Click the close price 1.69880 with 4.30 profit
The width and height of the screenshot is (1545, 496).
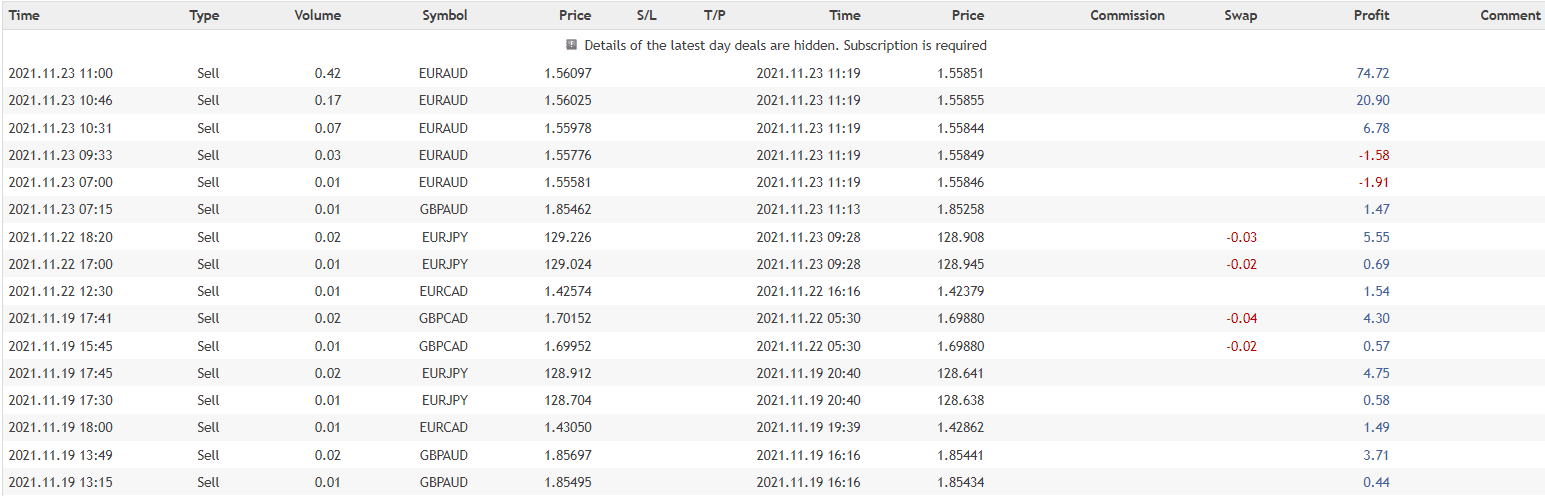point(960,318)
